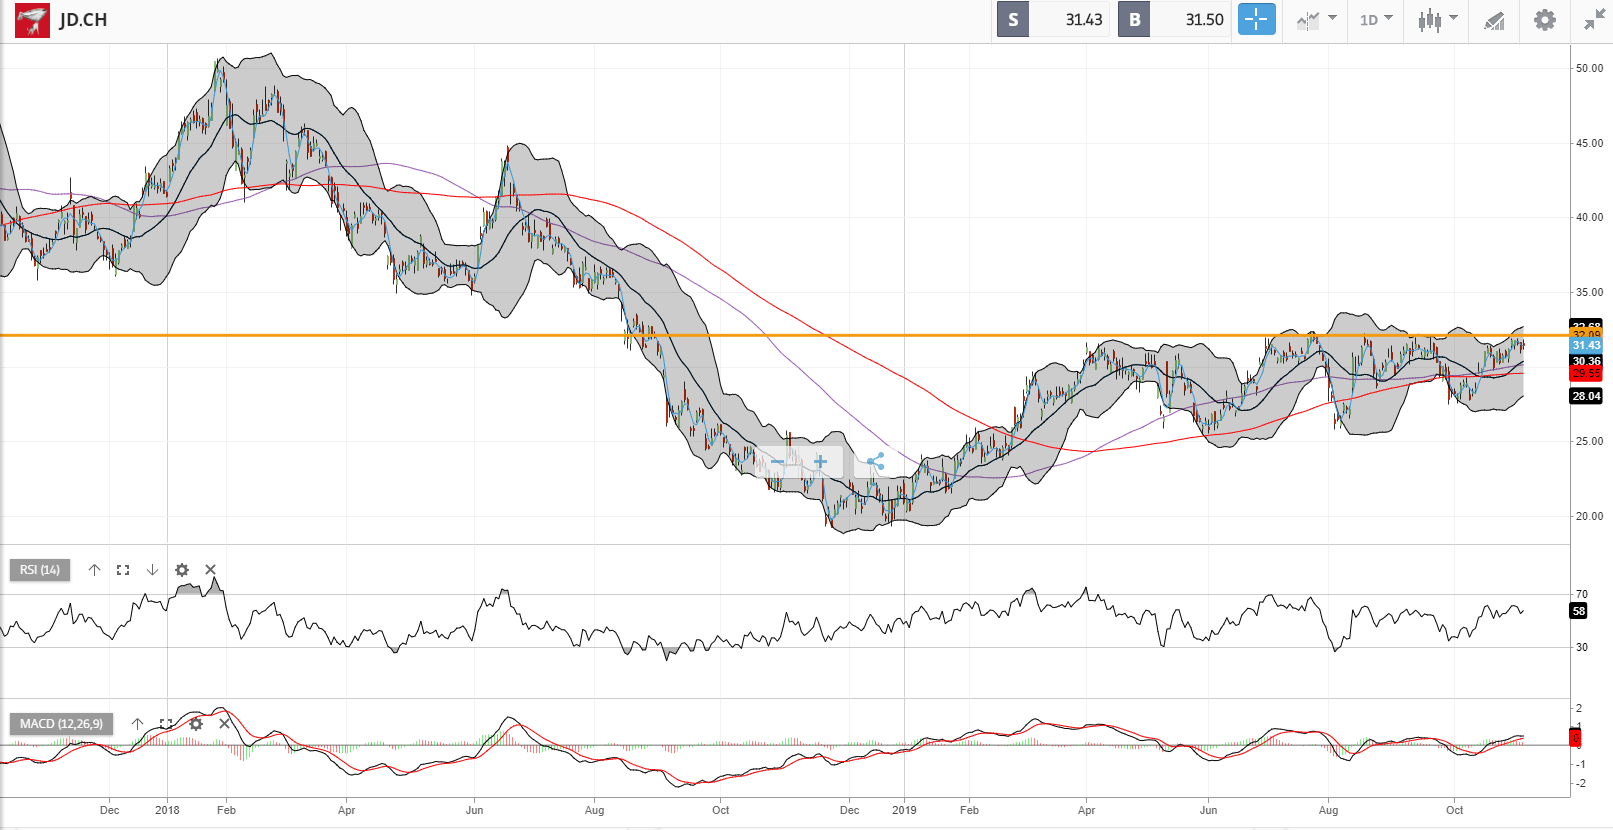
Task: Click the 45.00 price axis label
Action: pos(1589,143)
